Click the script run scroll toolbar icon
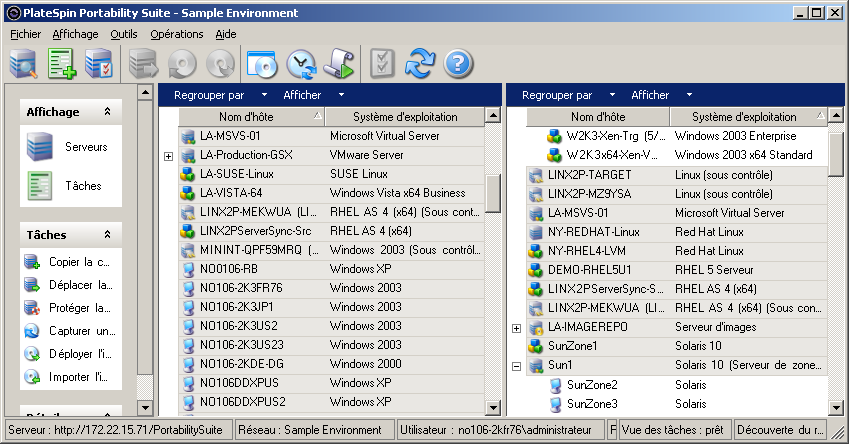Image resolution: width=849 pixels, height=444 pixels. [x=338, y=64]
